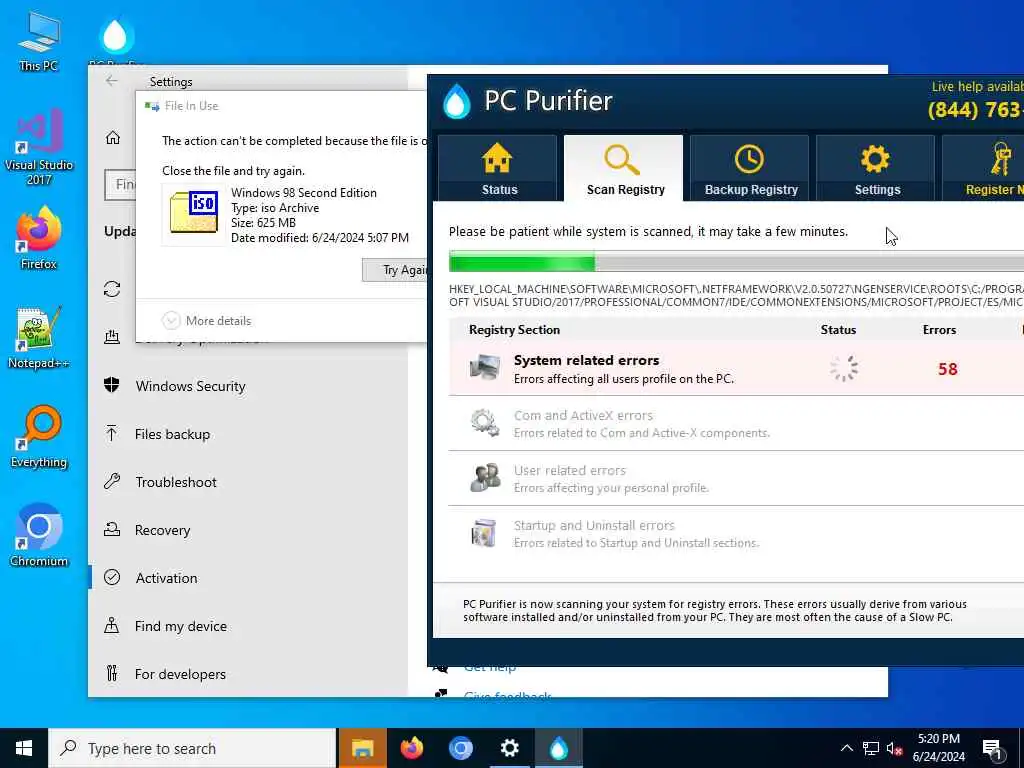The height and width of the screenshot is (768, 1024).
Task: Click the Windows Update sync icon in Settings
Action: (112, 289)
